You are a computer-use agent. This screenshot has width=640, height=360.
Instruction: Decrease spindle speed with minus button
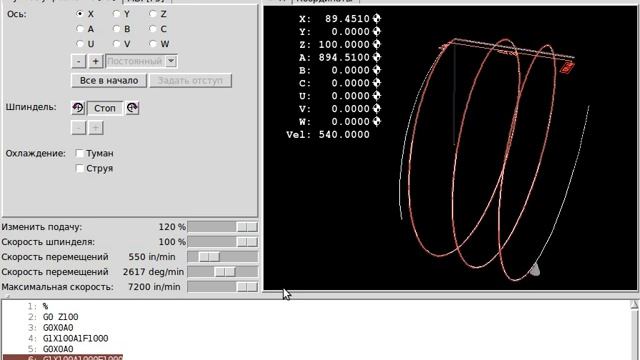(78, 128)
